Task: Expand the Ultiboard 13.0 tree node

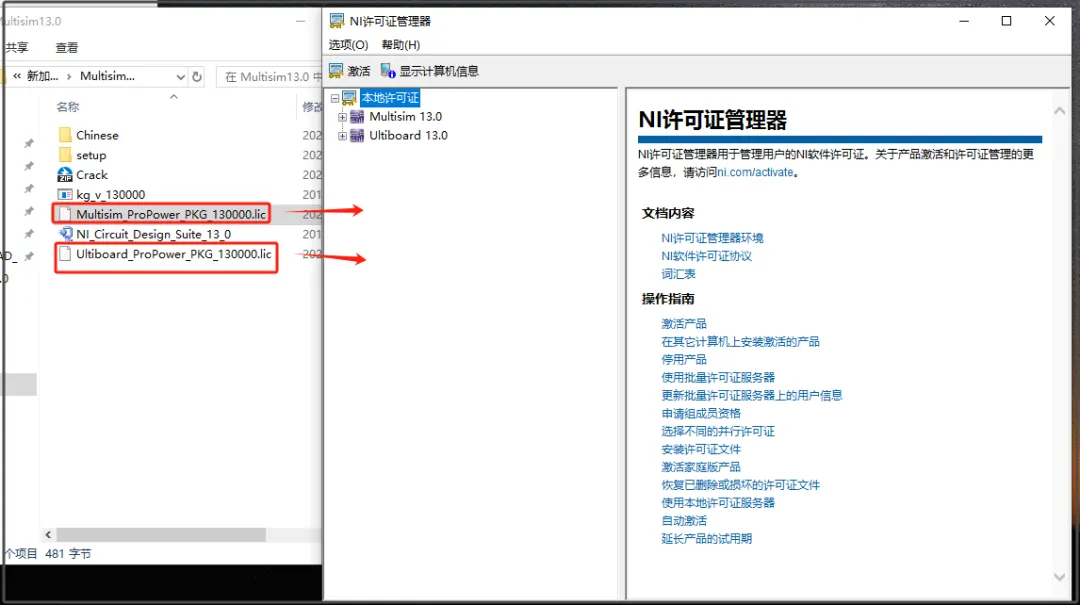Action: click(342, 136)
